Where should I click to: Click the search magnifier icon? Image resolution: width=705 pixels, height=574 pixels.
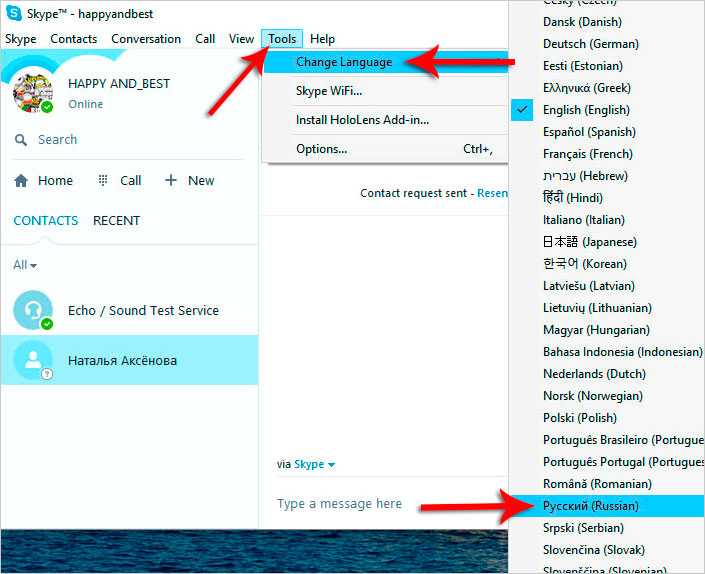pyautogui.click(x=21, y=140)
